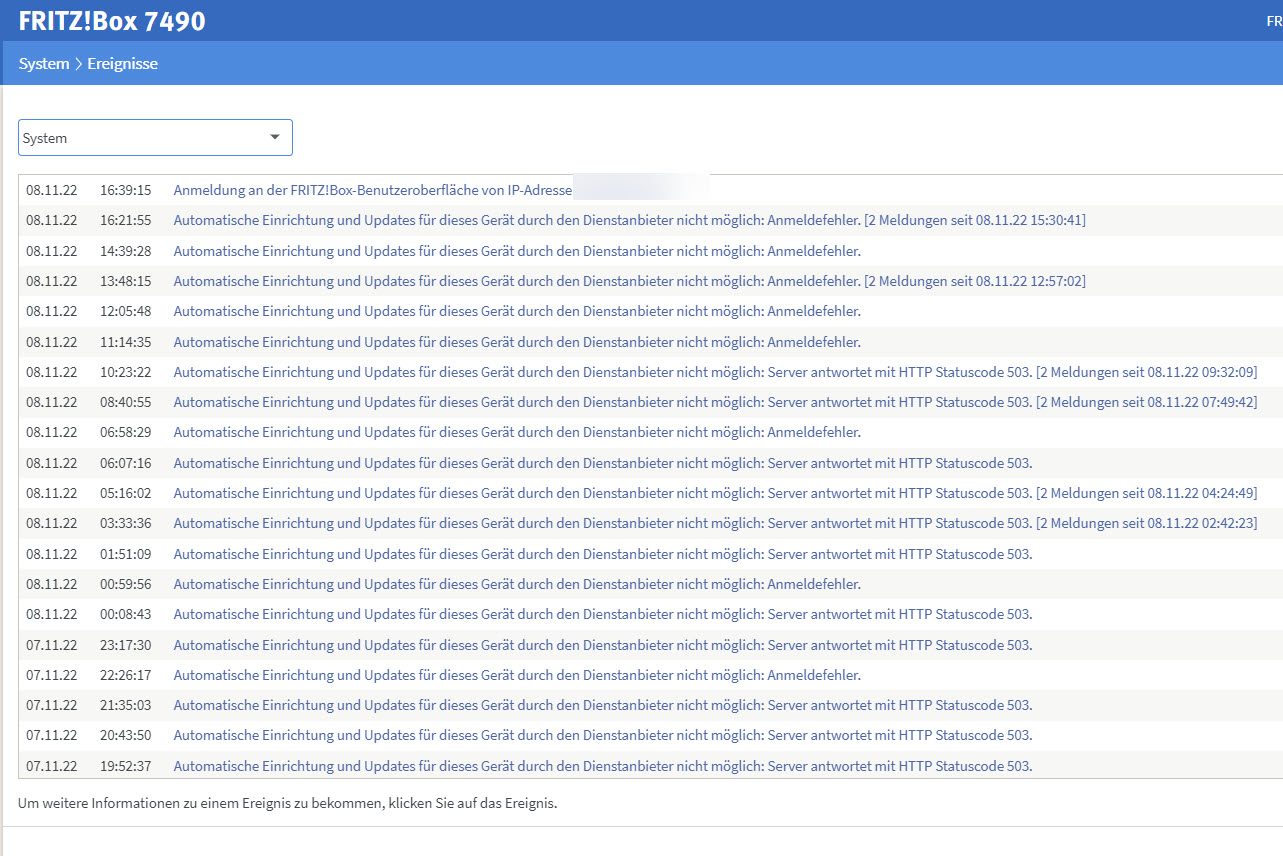This screenshot has width=1283, height=856.
Task: Open the 05:16:02 Statuscode 503 event
Action: pyautogui.click(x=715, y=493)
